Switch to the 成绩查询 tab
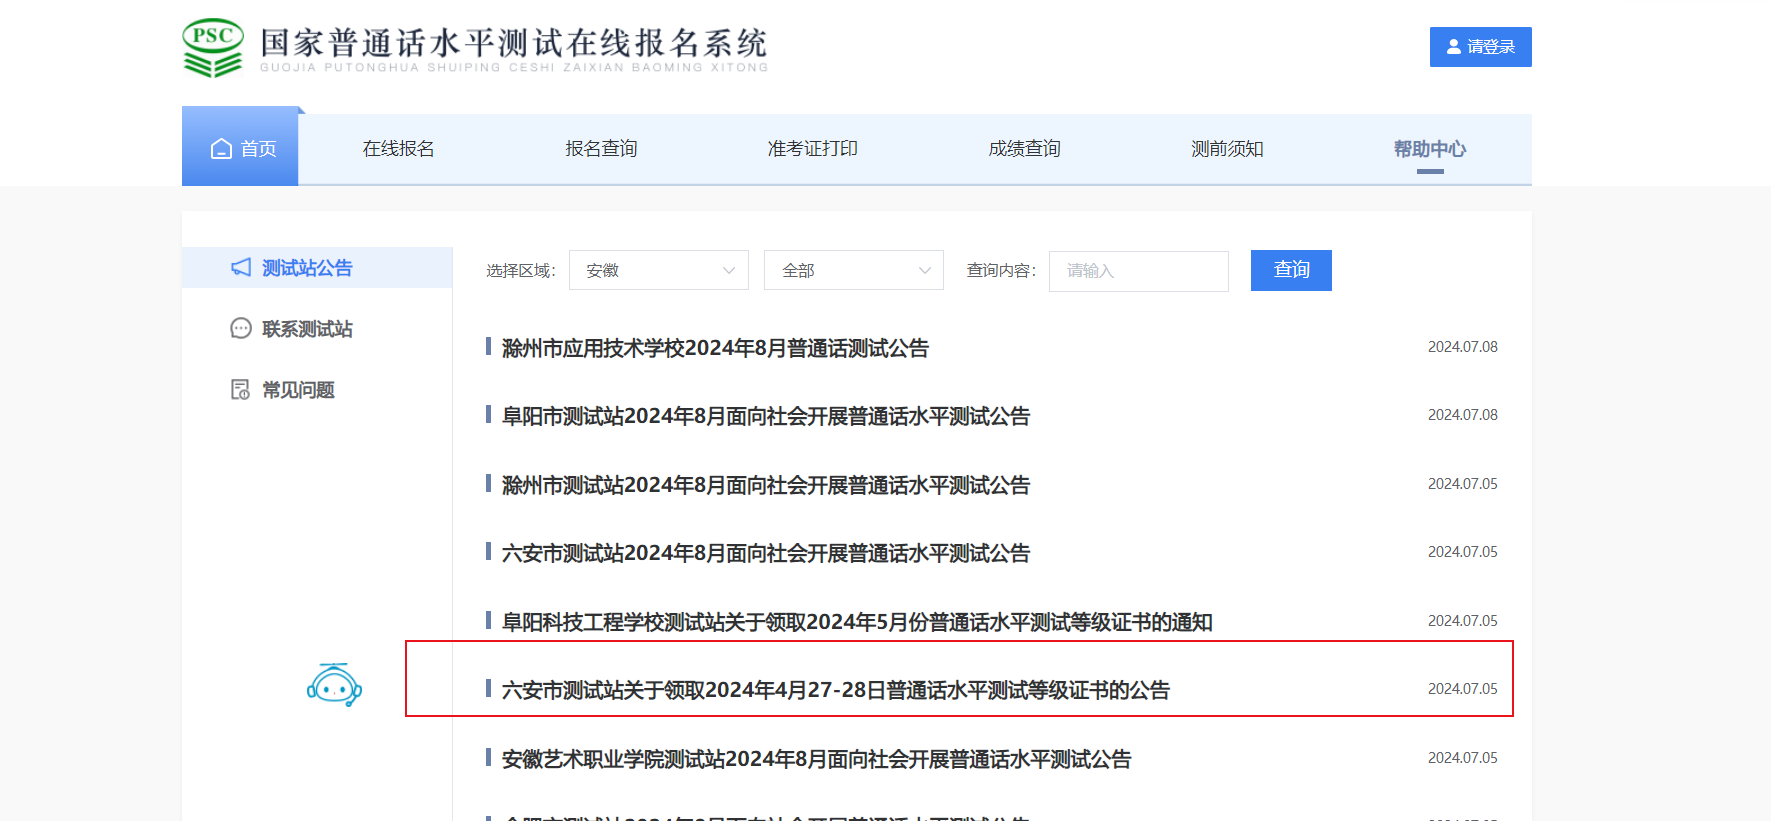1771x821 pixels. (1024, 149)
